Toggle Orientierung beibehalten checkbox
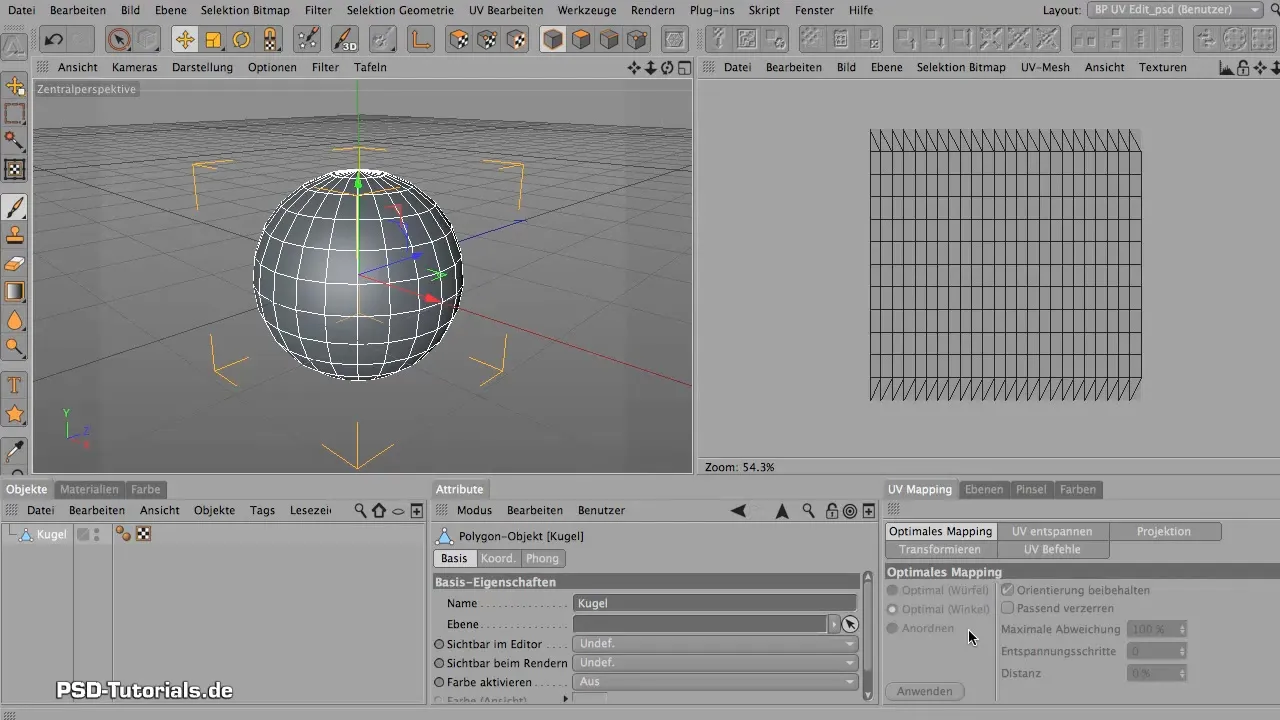Image resolution: width=1280 pixels, height=720 pixels. (x=1008, y=590)
